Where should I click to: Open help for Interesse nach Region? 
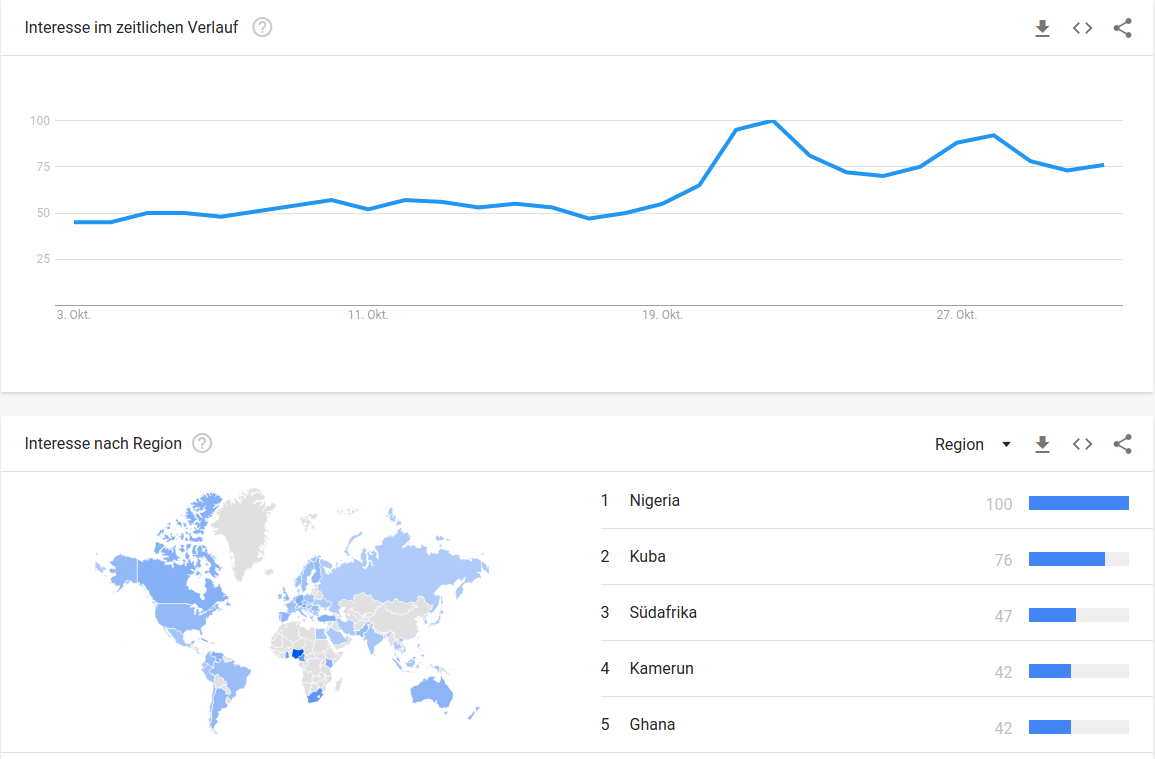pyautogui.click(x=202, y=443)
